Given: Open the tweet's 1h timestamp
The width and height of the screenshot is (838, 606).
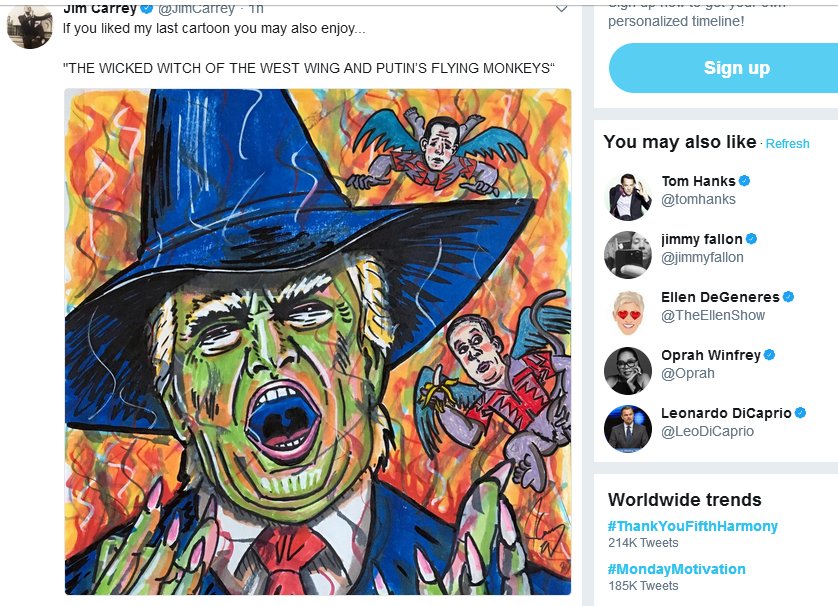Looking at the screenshot, I should 255,9.
